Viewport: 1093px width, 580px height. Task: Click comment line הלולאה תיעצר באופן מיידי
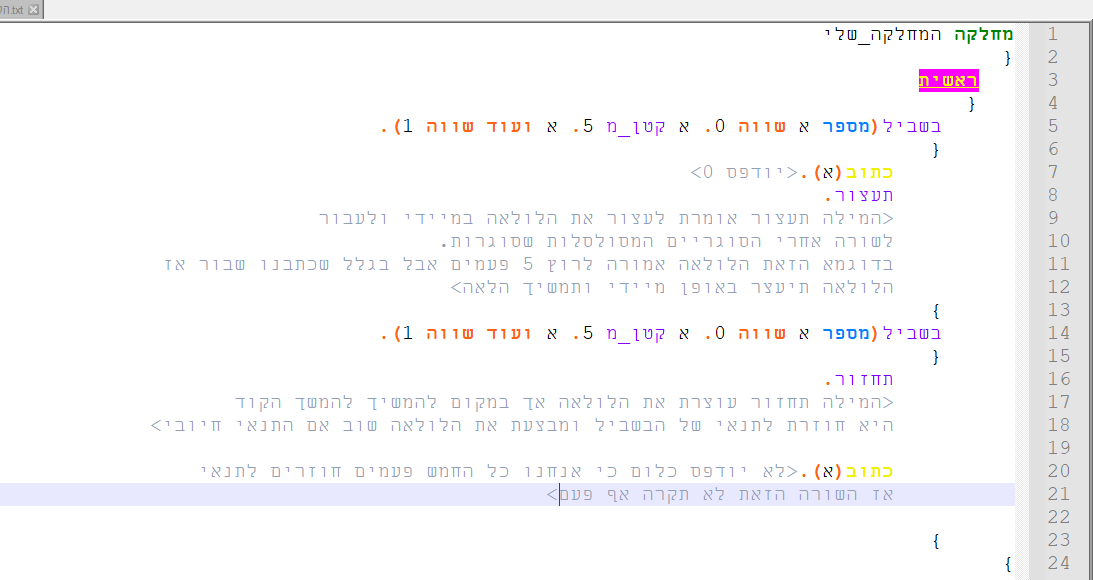673,287
